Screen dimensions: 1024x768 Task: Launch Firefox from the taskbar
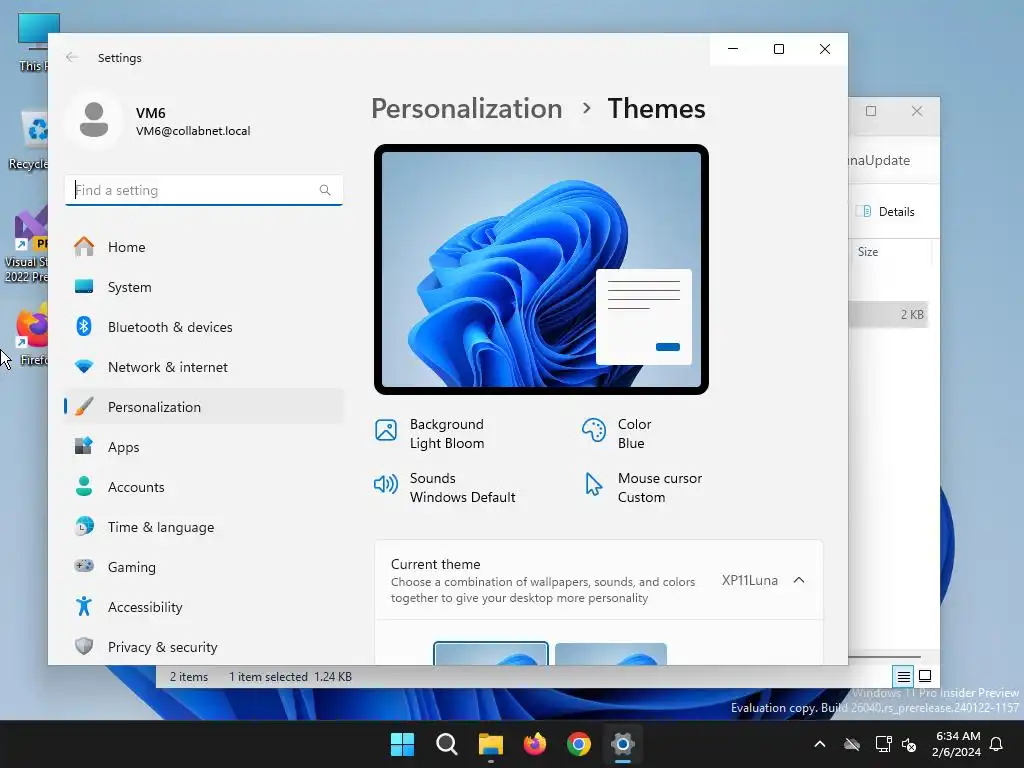[535, 744]
